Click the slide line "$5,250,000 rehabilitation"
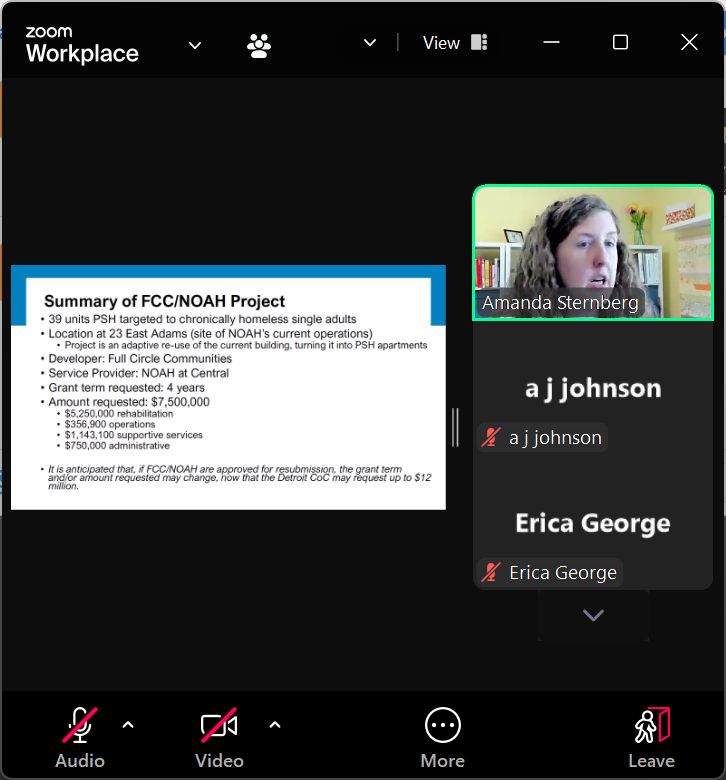Viewport: 726px width, 780px height. (x=119, y=413)
